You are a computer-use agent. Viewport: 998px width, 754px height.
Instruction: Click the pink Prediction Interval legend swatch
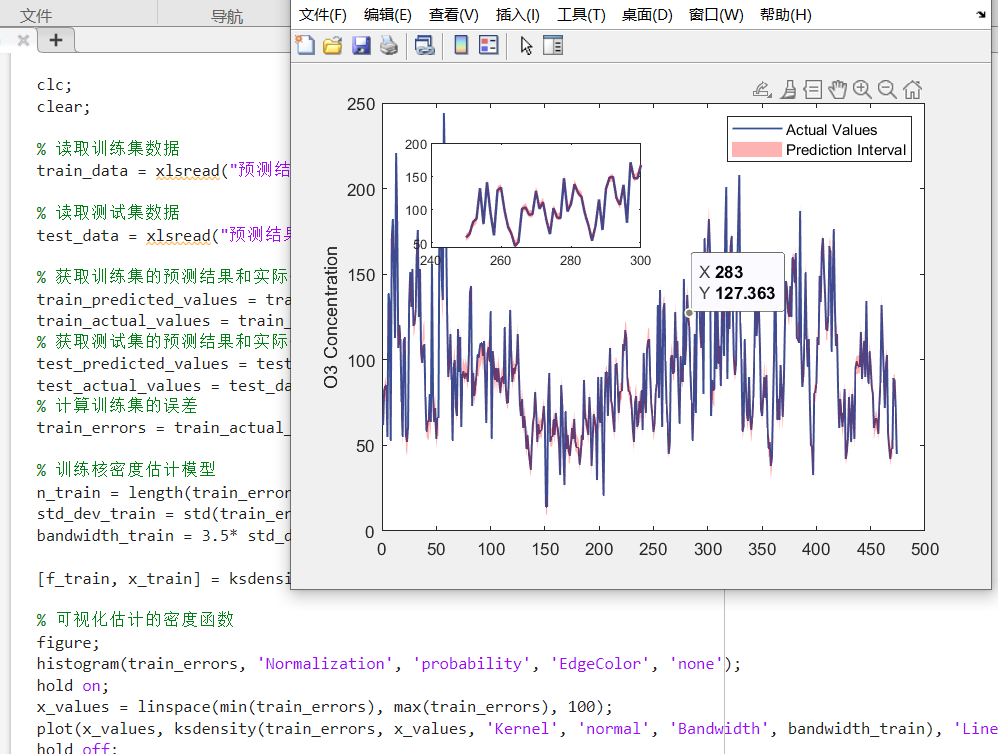[756, 150]
